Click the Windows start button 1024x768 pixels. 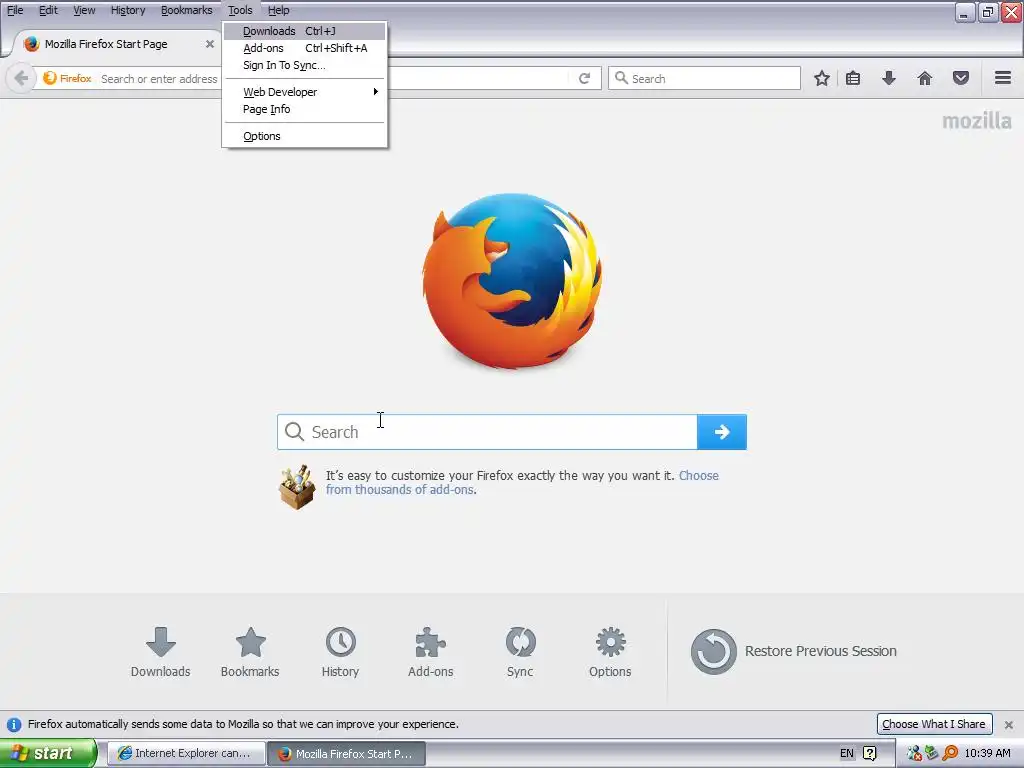pyautogui.click(x=48, y=753)
